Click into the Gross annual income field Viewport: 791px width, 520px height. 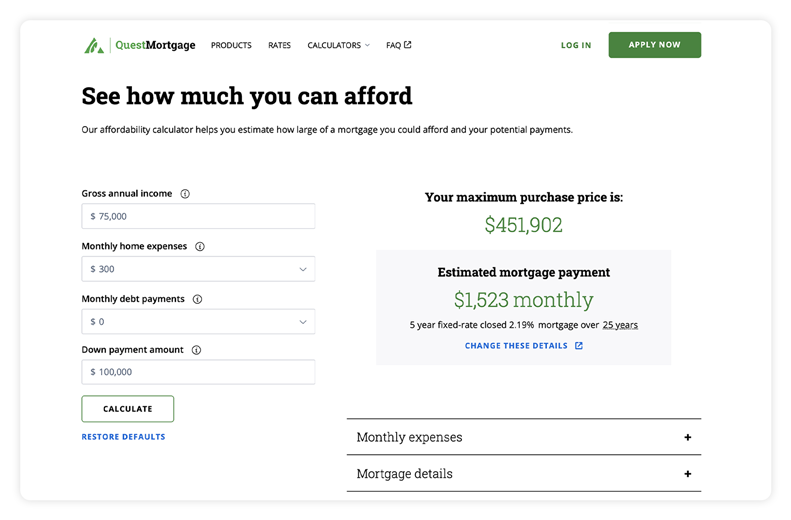(198, 216)
